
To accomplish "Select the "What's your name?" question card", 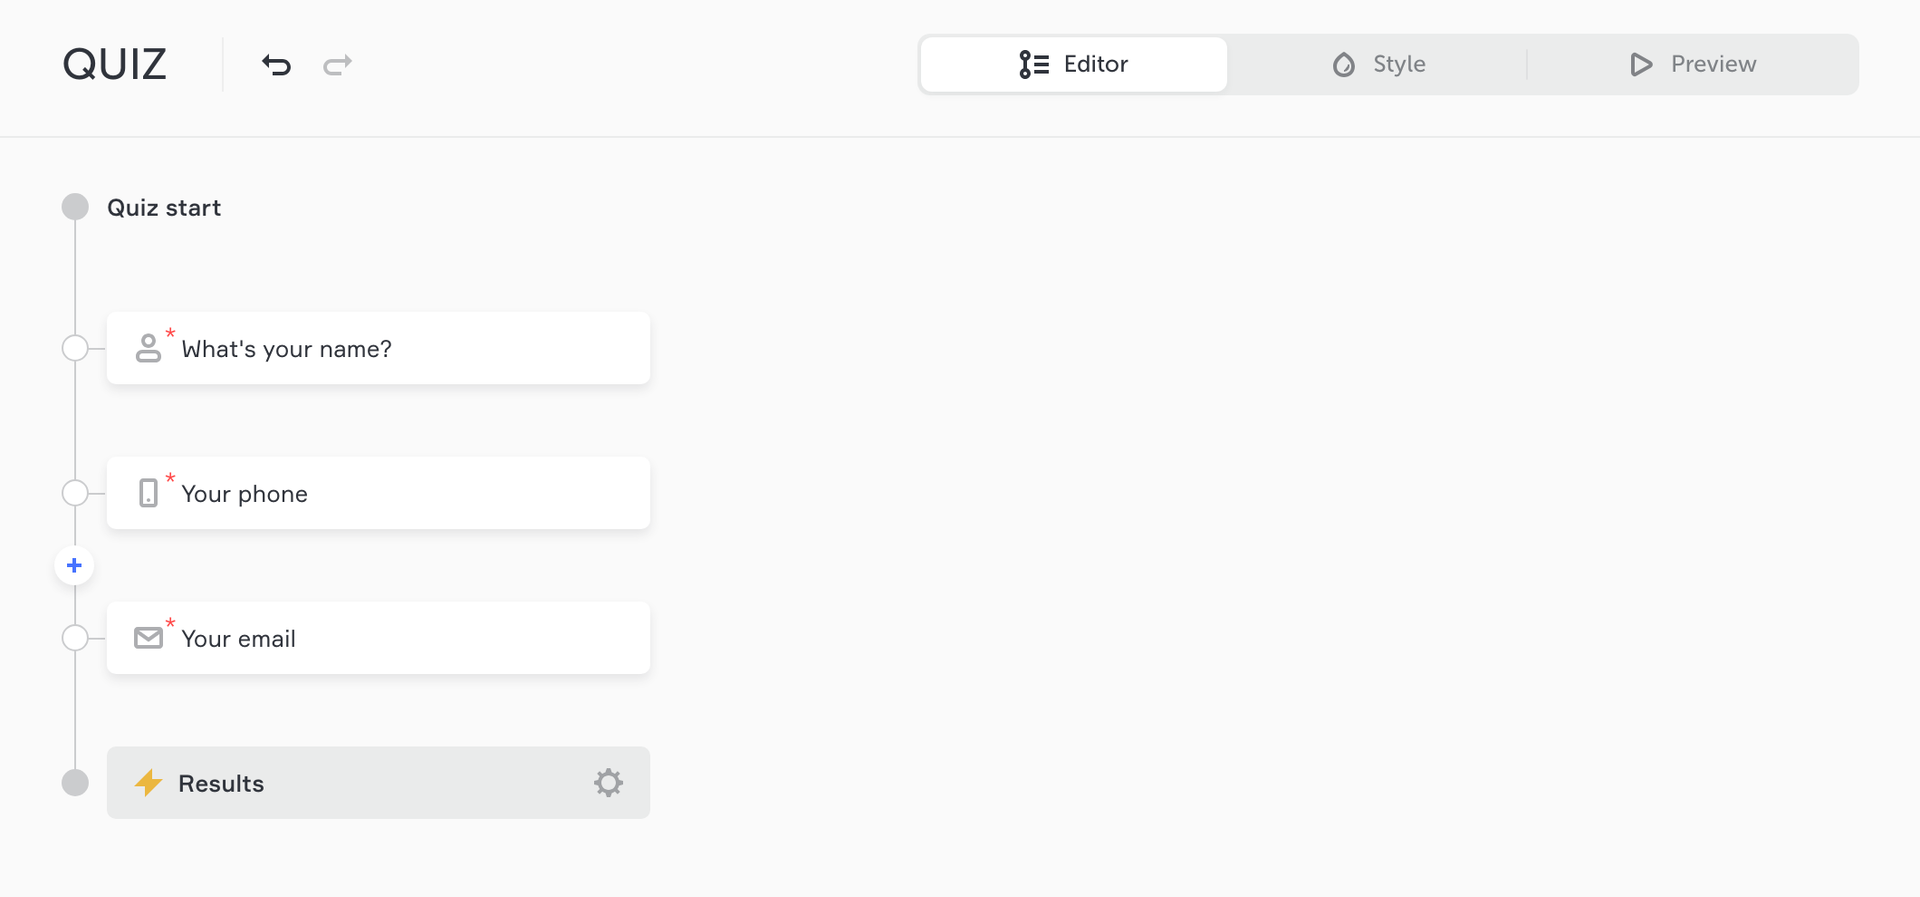I will [x=400, y=348].
